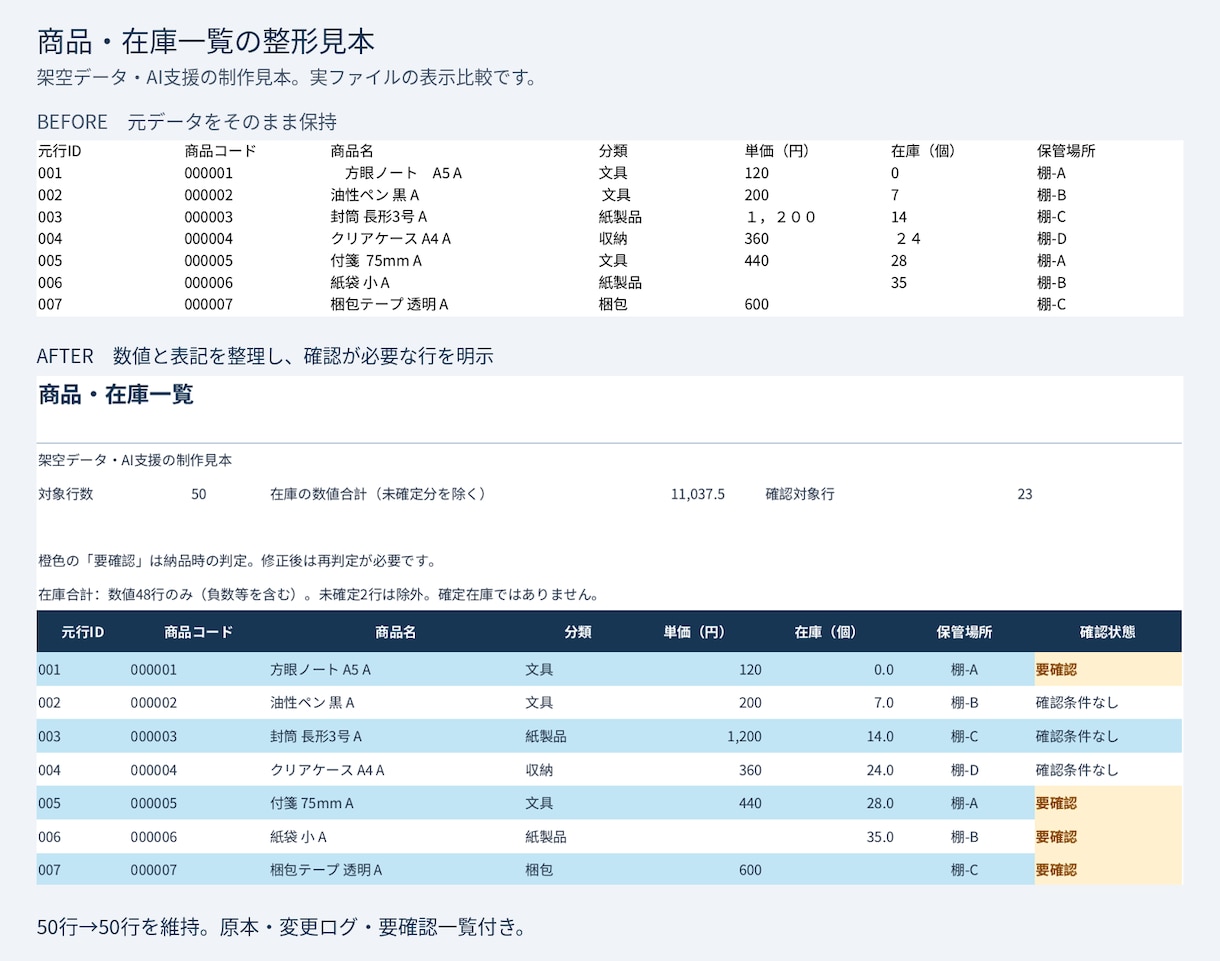This screenshot has height=961, width=1220.
Task: Select the total value 11,037.5
Action: [x=698, y=494]
